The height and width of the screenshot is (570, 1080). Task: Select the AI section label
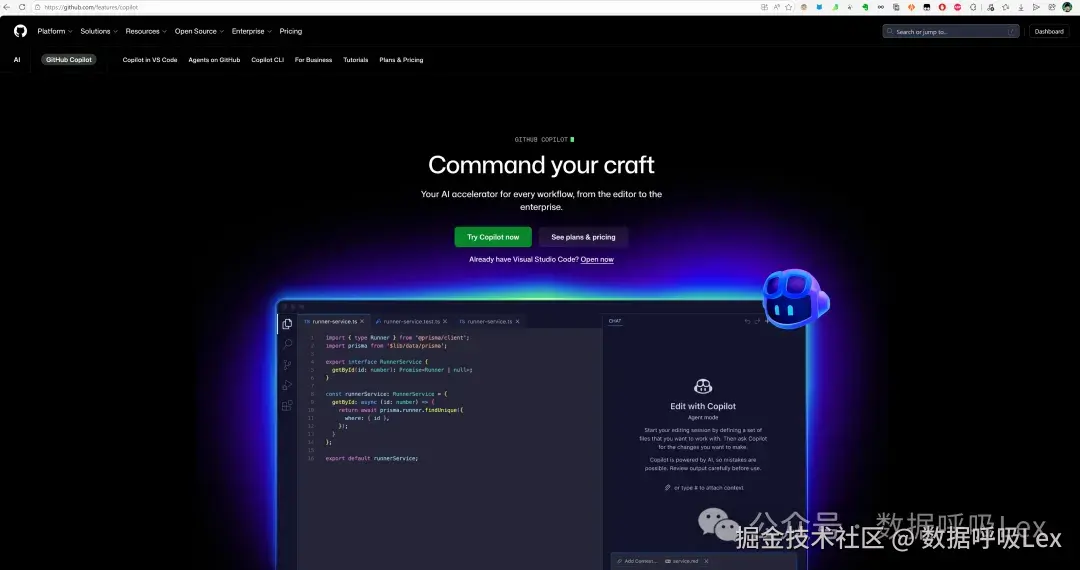coord(17,60)
